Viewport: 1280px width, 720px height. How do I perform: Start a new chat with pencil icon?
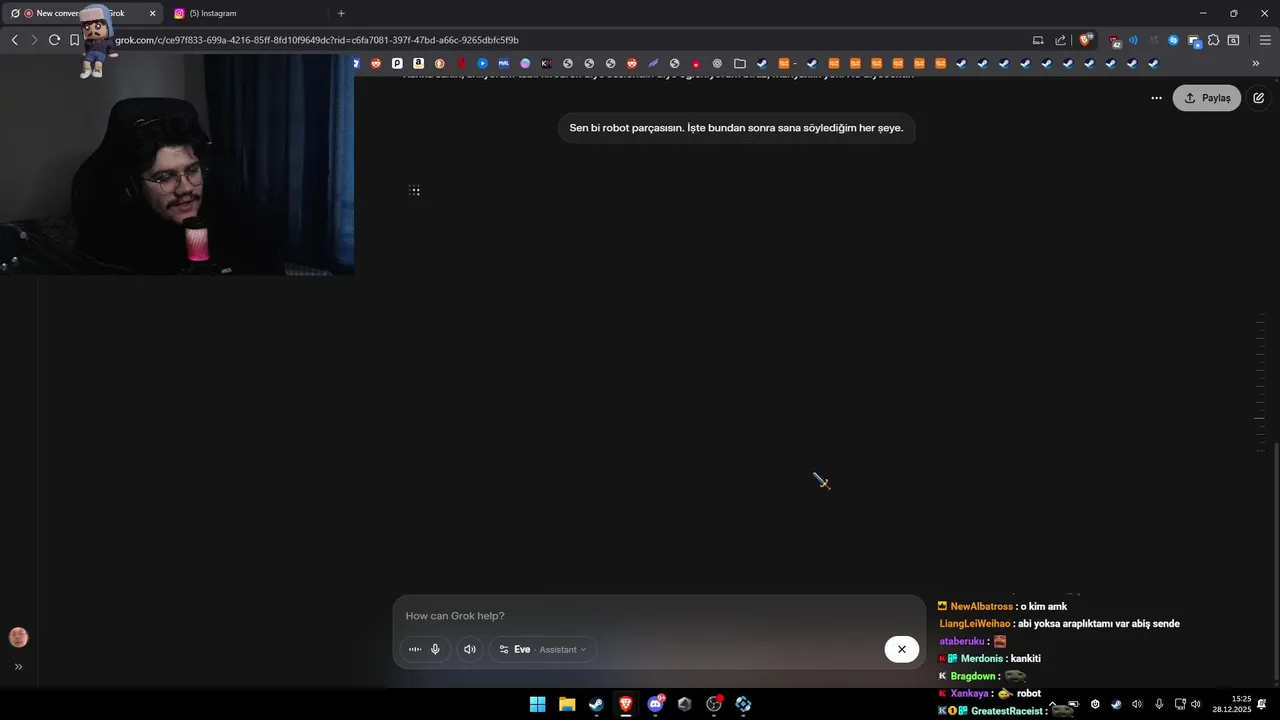tap(1259, 98)
